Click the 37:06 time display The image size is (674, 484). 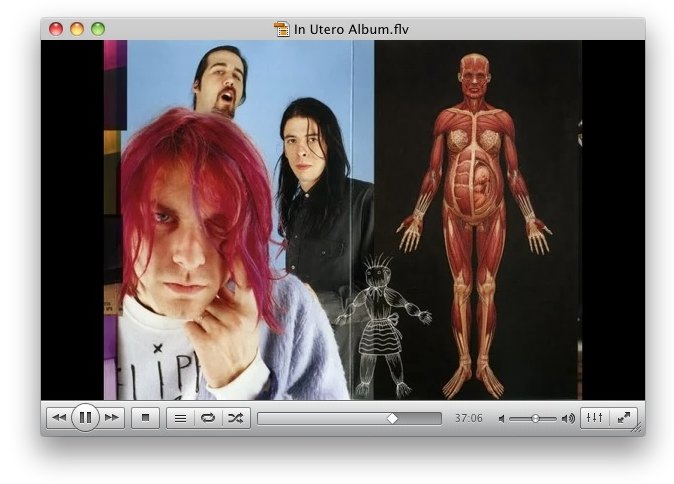coord(469,418)
